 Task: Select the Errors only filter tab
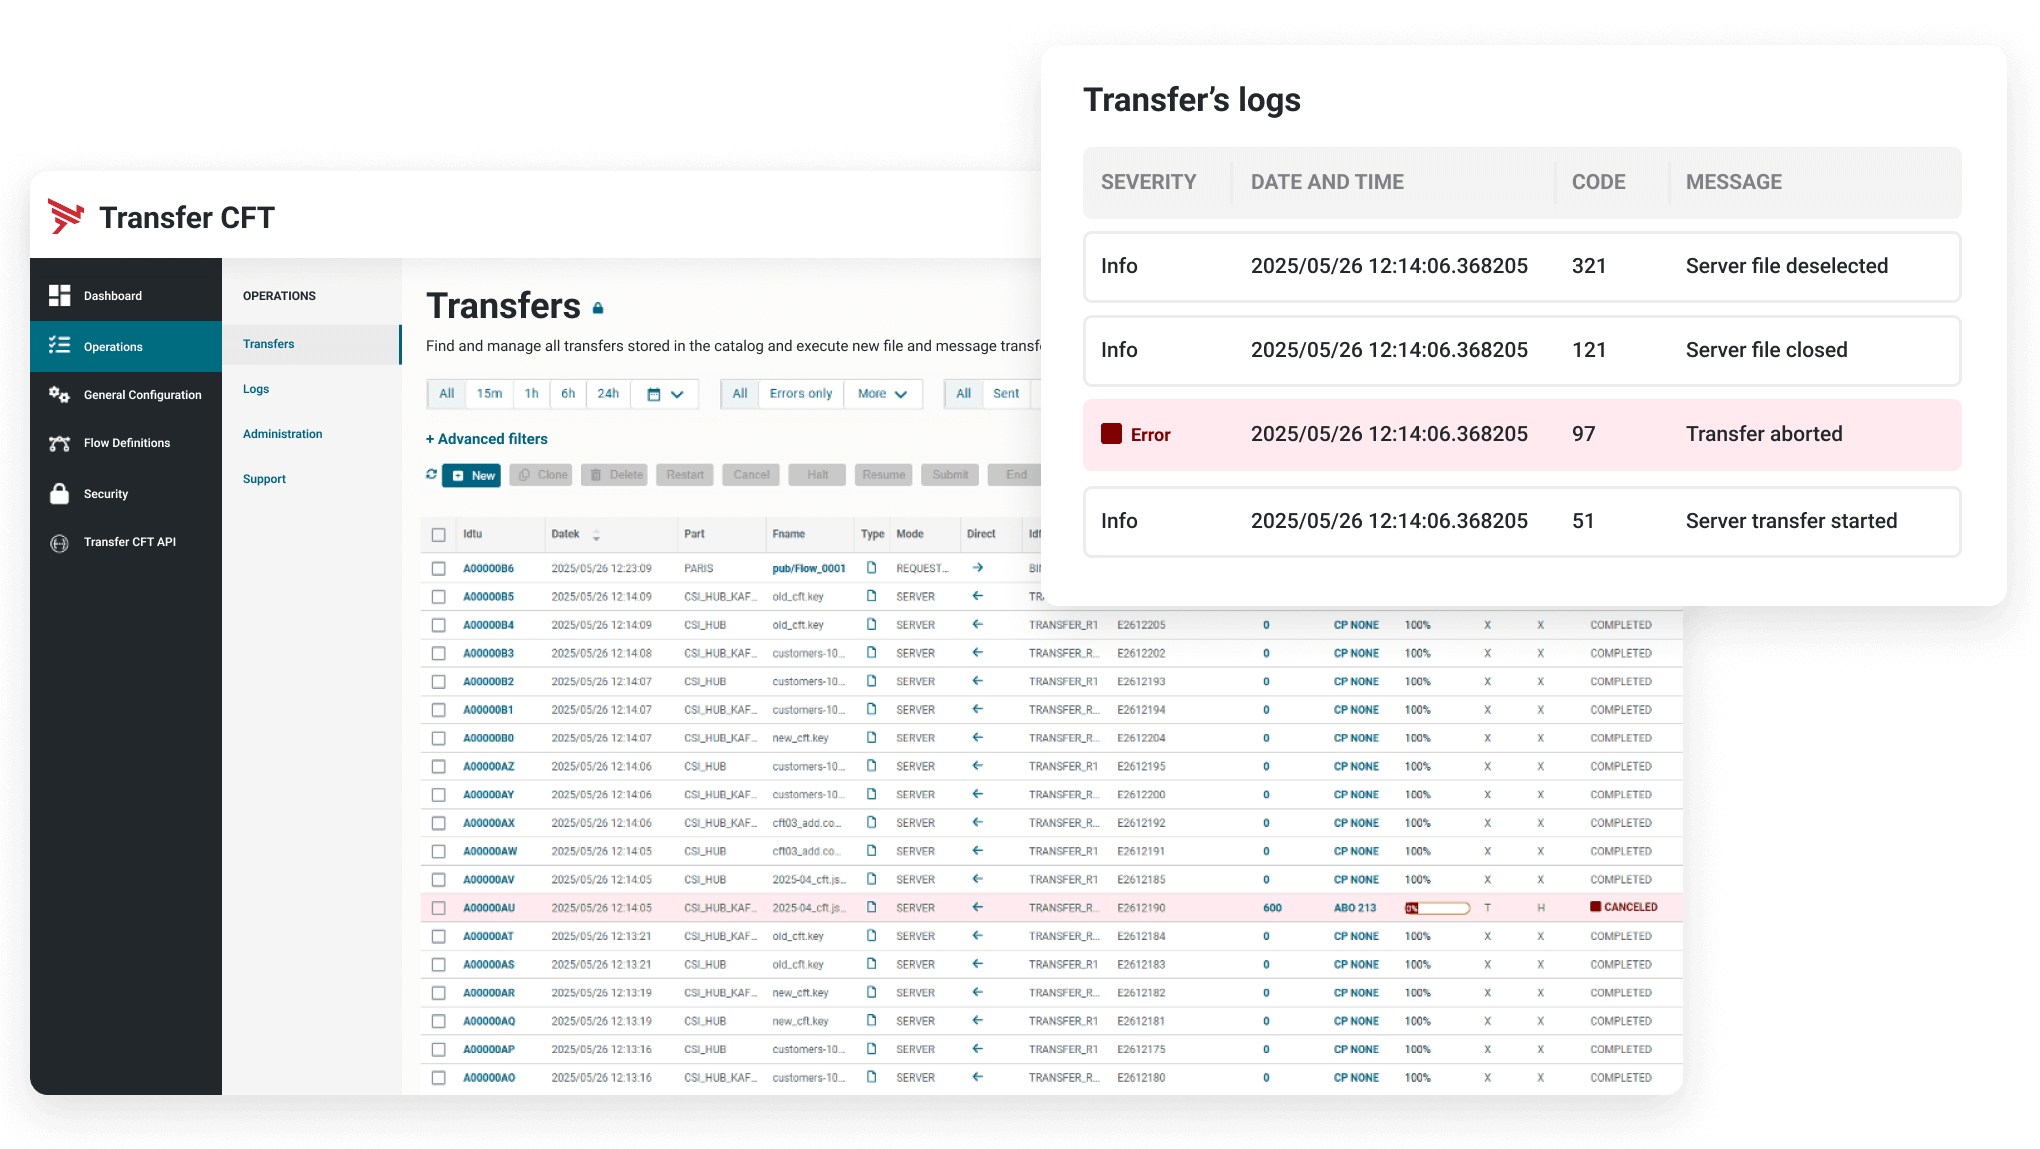pyautogui.click(x=800, y=394)
